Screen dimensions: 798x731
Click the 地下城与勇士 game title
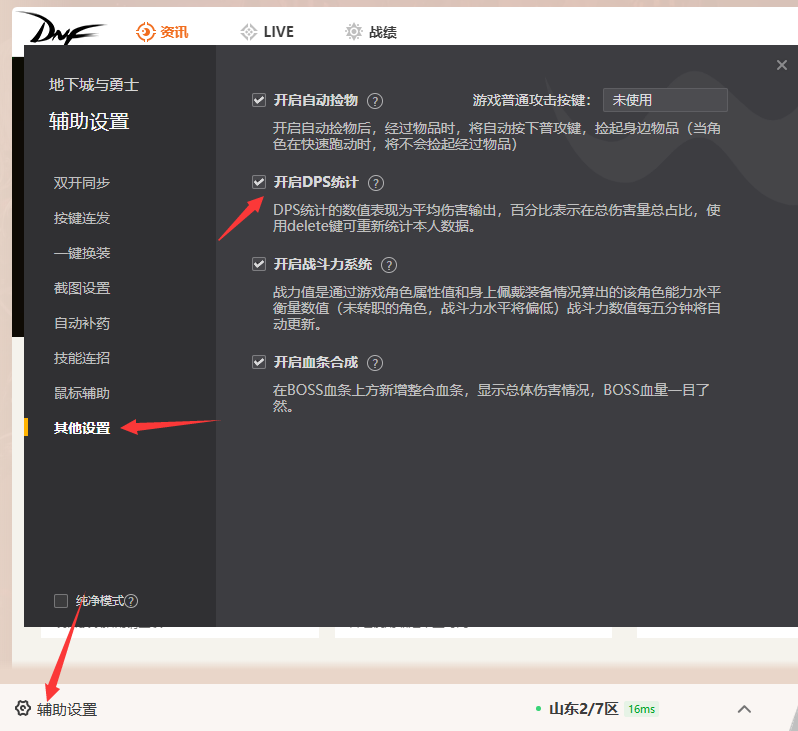point(94,85)
